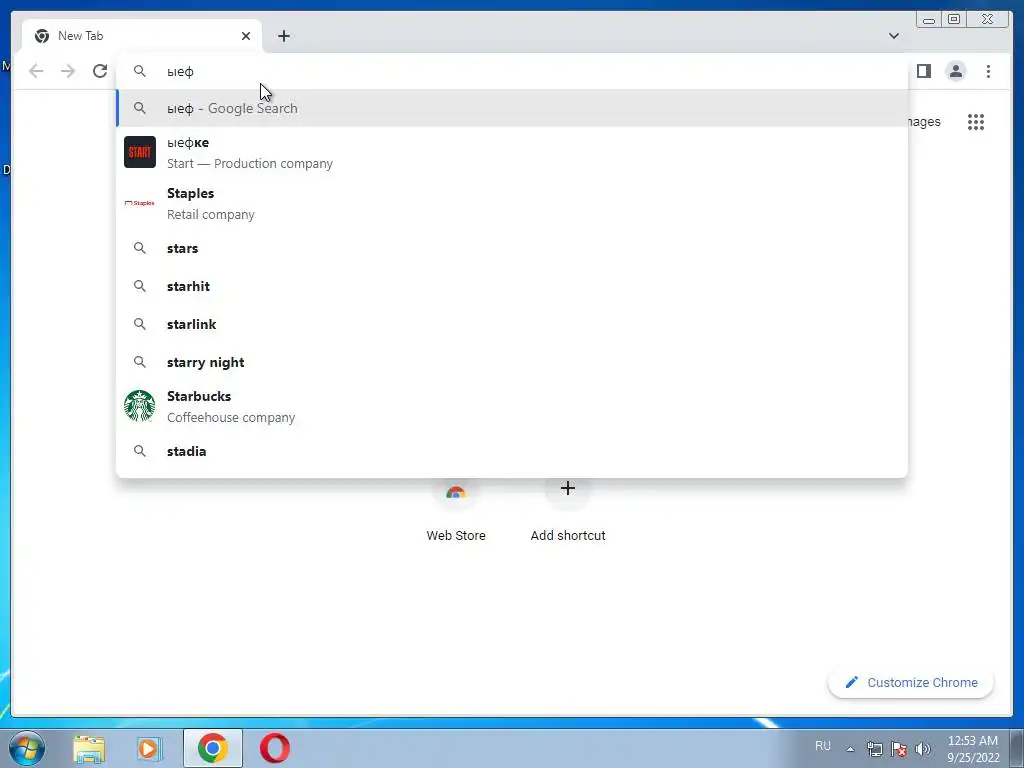The image size is (1024, 768).
Task: Click the Add shortcut plus button
Action: pyautogui.click(x=568, y=488)
